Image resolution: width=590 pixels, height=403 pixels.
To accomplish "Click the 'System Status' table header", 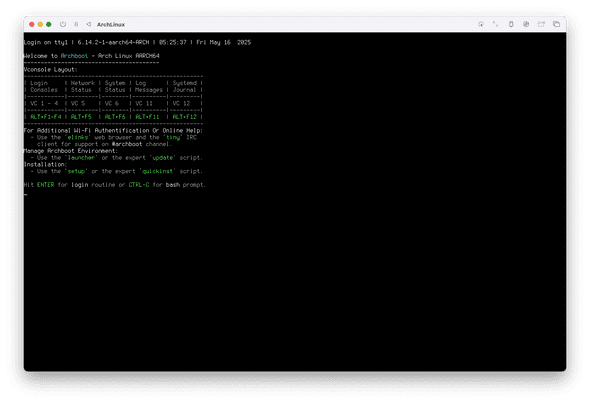I will [x=115, y=87].
